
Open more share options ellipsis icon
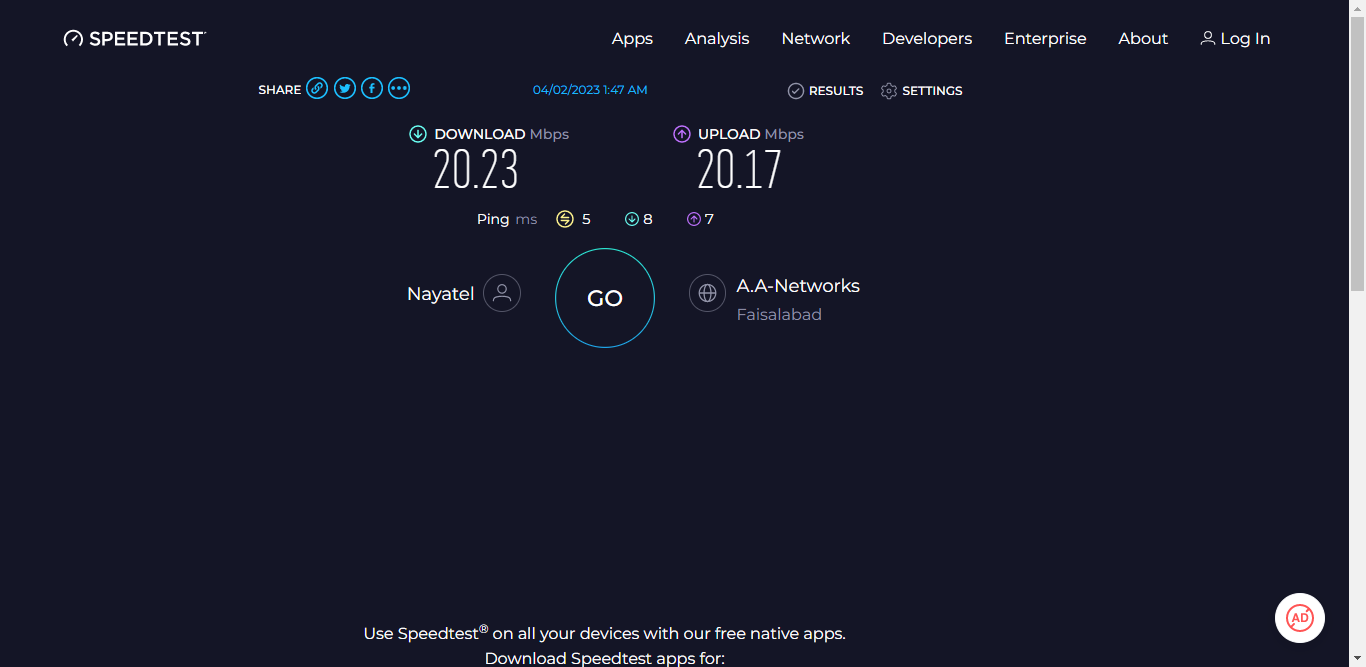tap(399, 88)
